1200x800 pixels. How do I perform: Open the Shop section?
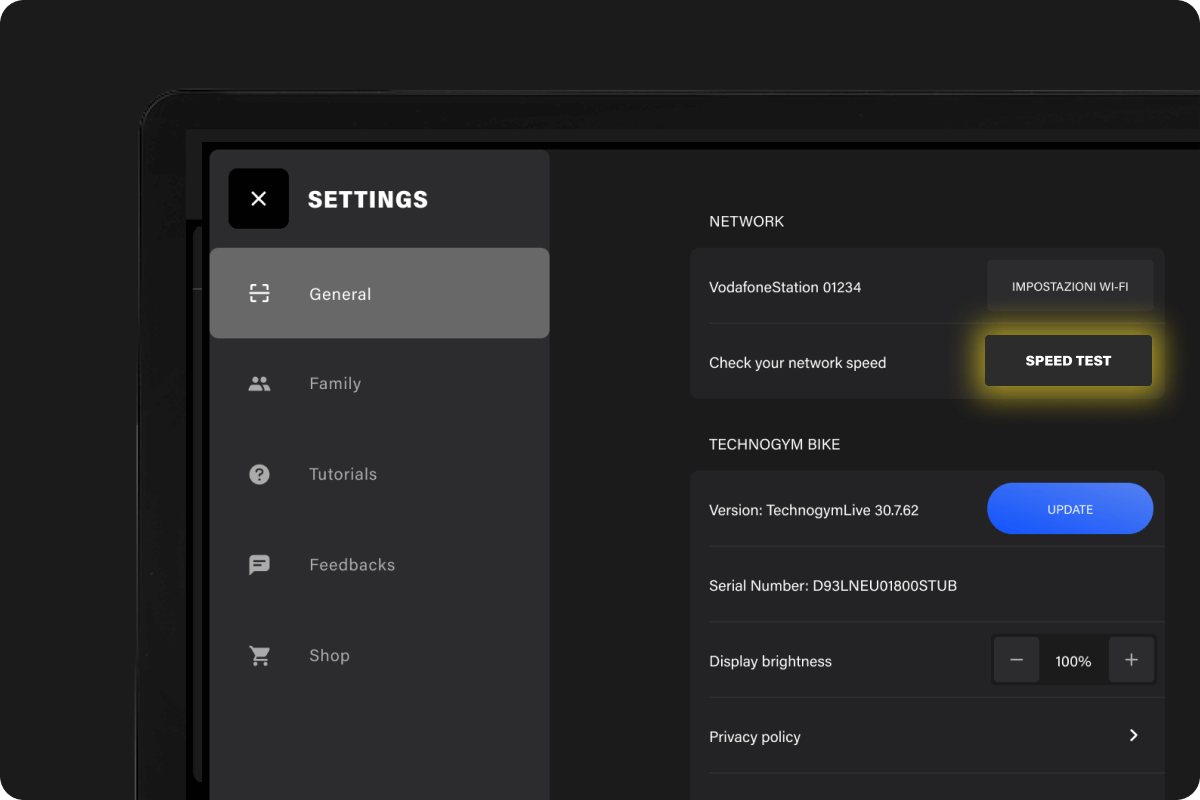(x=379, y=656)
